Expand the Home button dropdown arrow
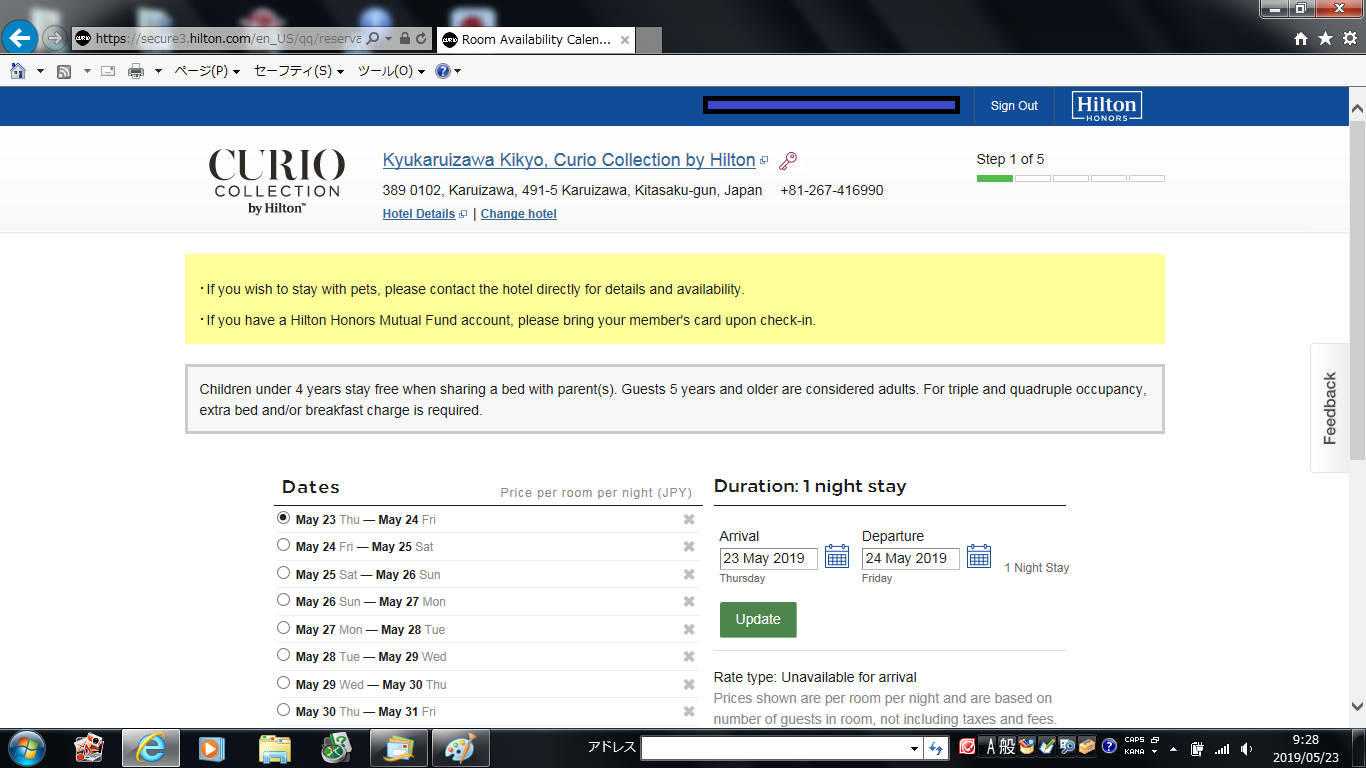Screen dimensions: 1366x768 [x=40, y=71]
